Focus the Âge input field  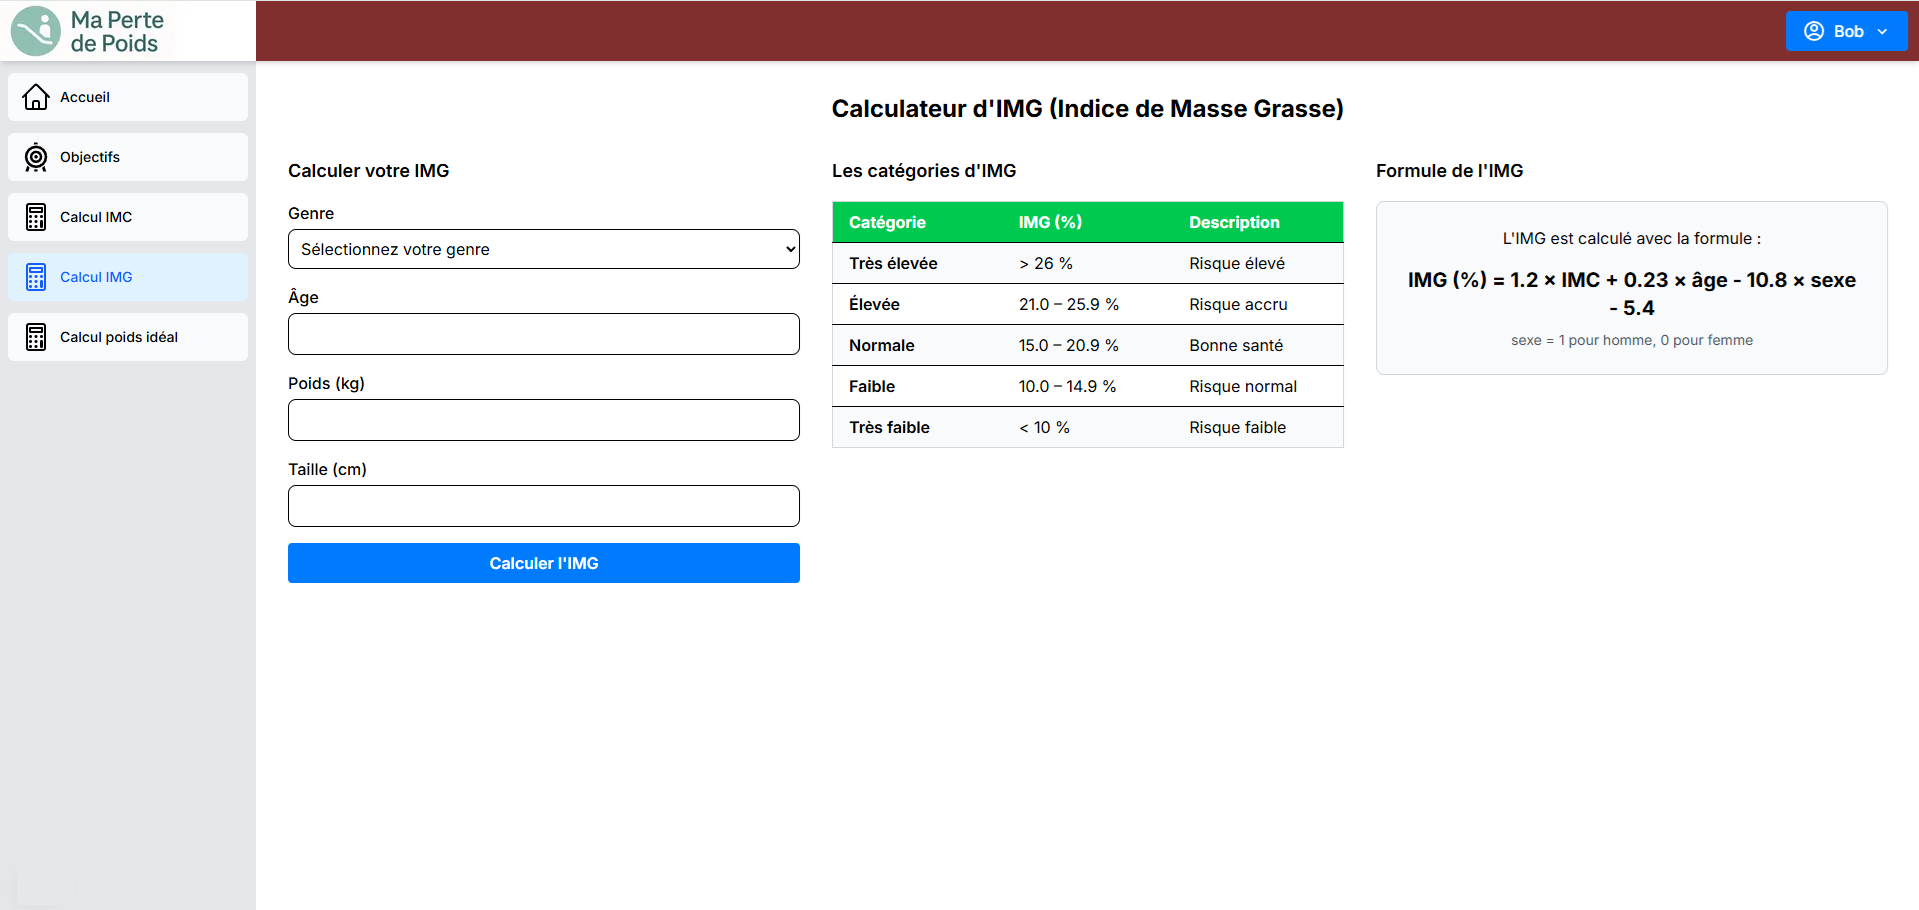[543, 334]
